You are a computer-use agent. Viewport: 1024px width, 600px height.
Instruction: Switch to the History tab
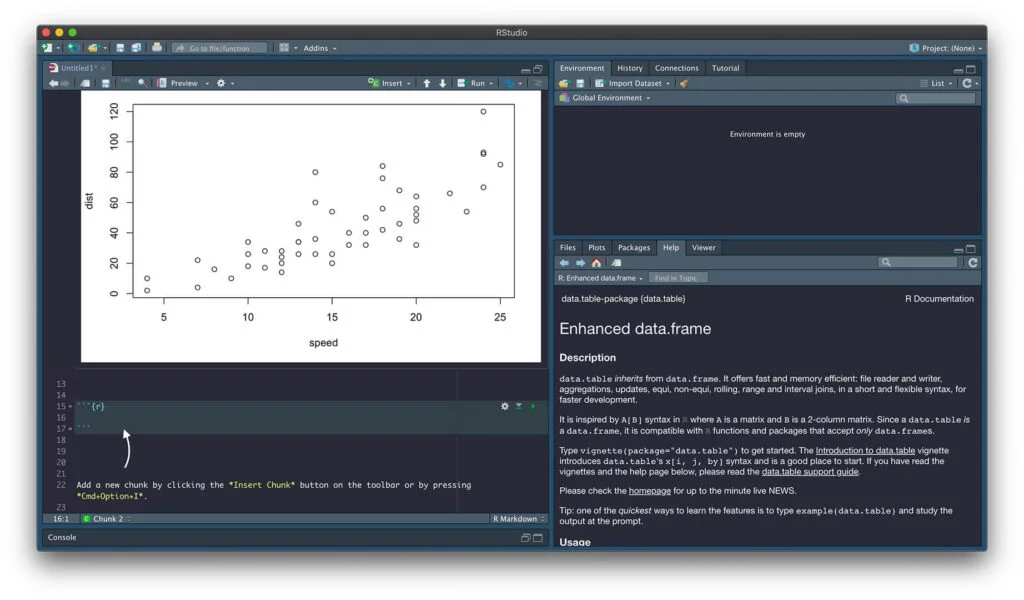pyautogui.click(x=630, y=68)
